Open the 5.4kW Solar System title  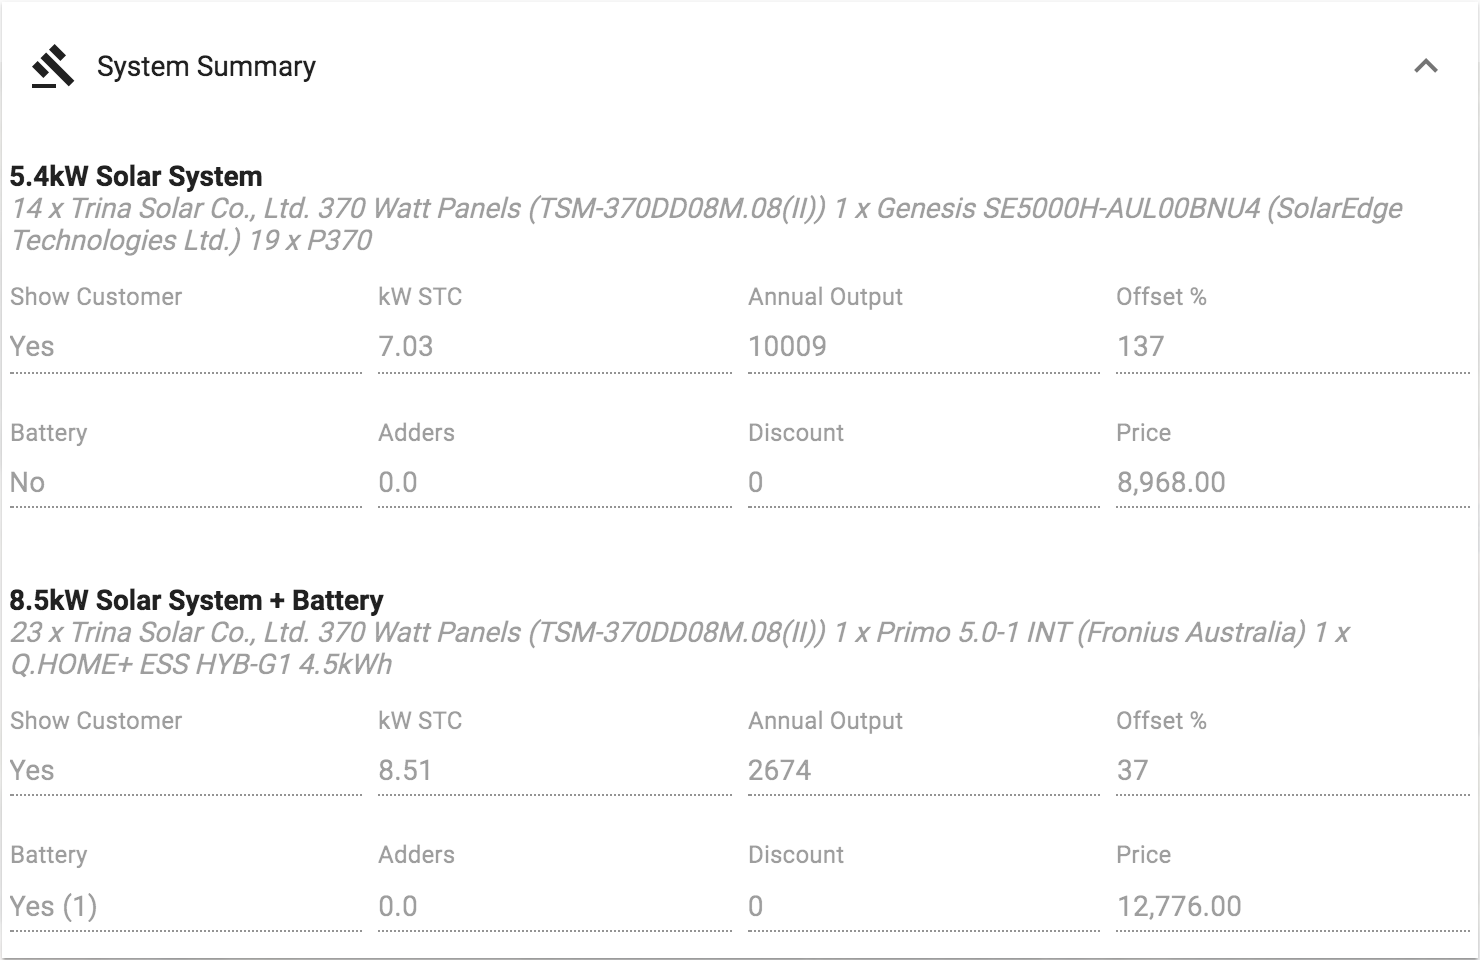(136, 177)
